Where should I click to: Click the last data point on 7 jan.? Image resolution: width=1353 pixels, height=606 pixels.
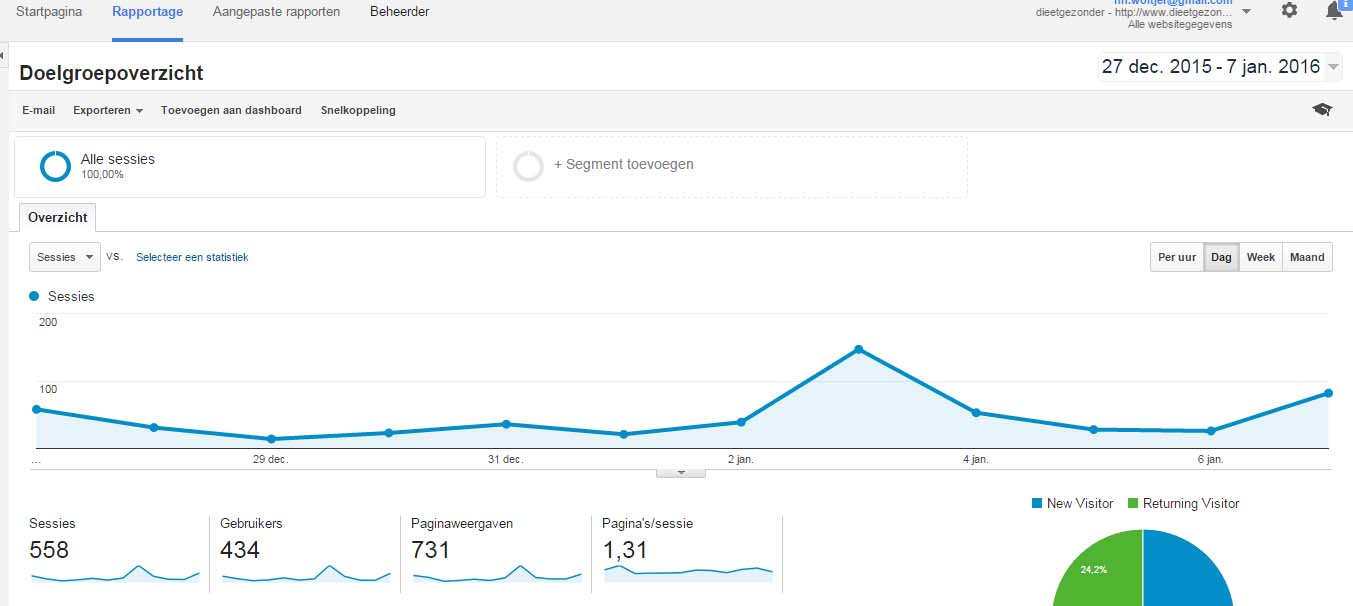click(1328, 393)
